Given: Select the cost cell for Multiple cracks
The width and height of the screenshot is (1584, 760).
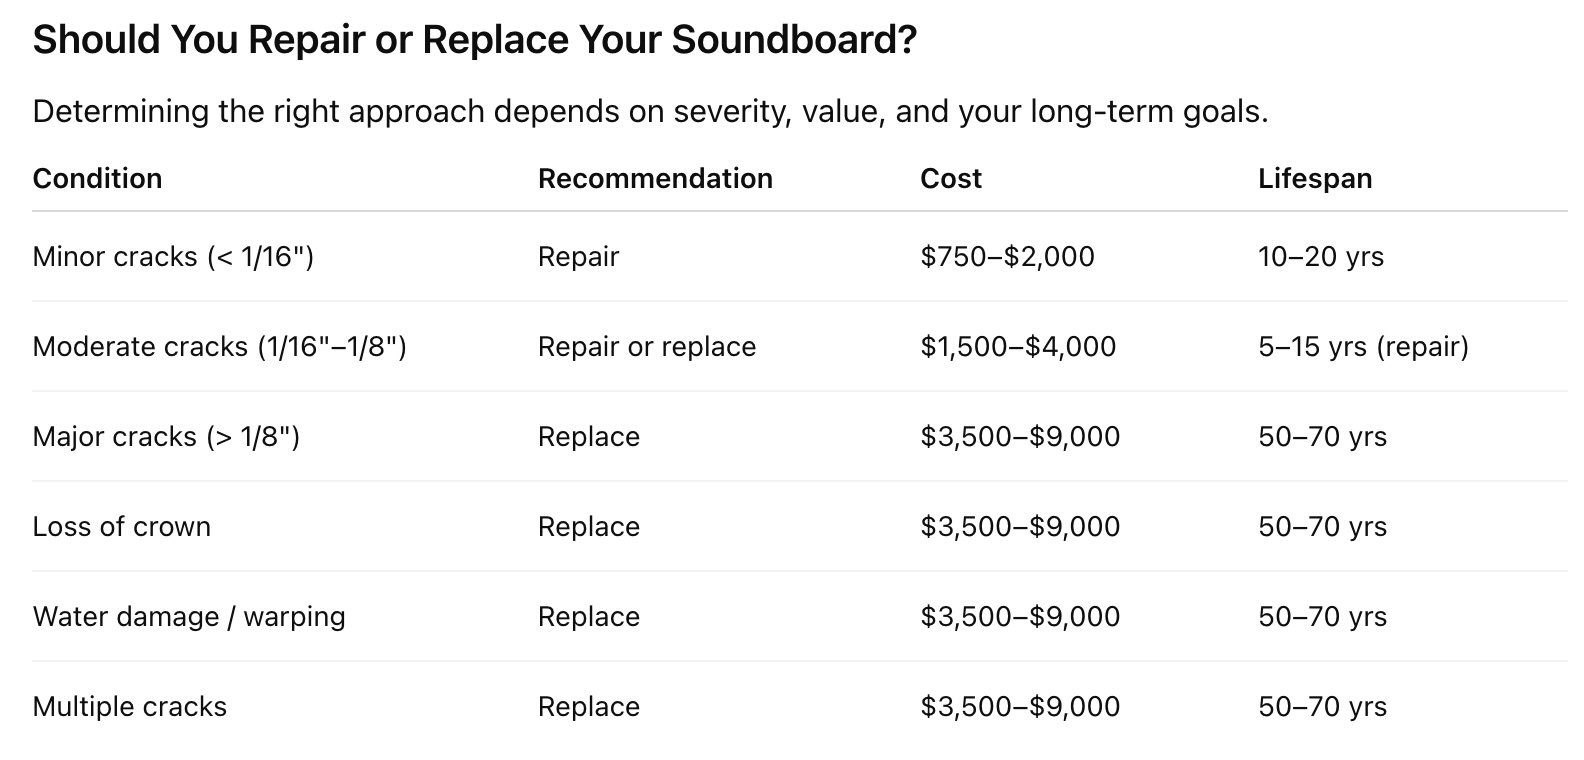Looking at the screenshot, I should pos(1020,707).
